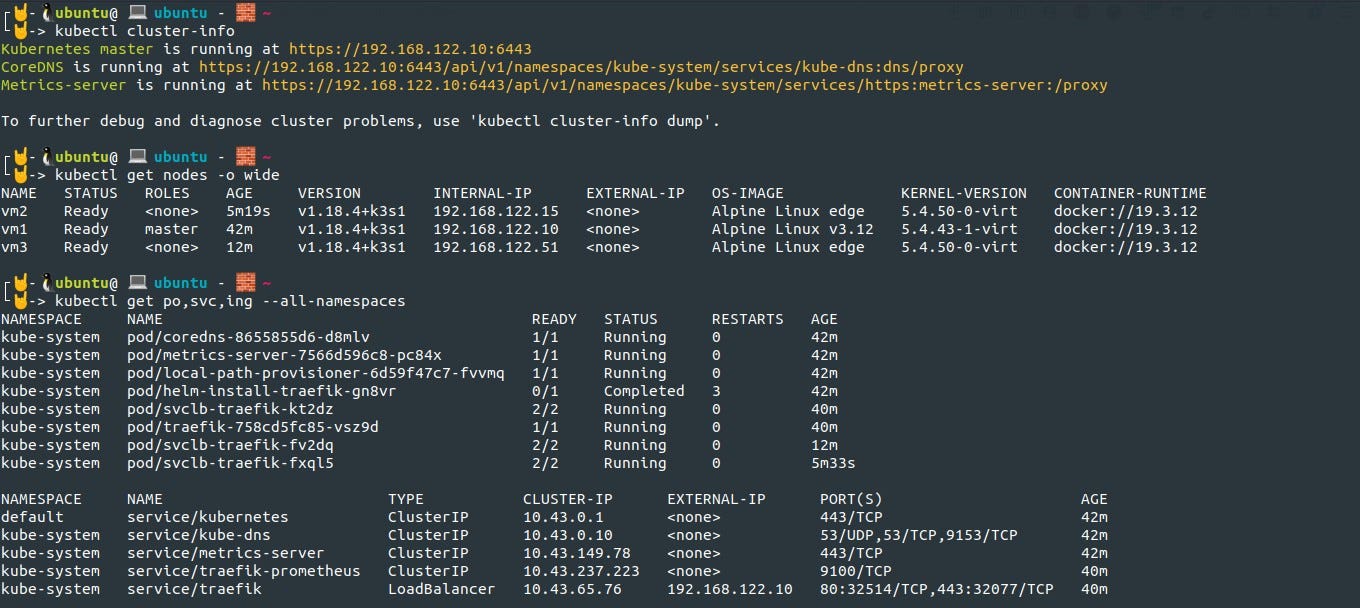Viewport: 1360px width, 608px height.
Task: Click the penguin icon in the prompt above kubectl cluster-info
Action: 47,13
